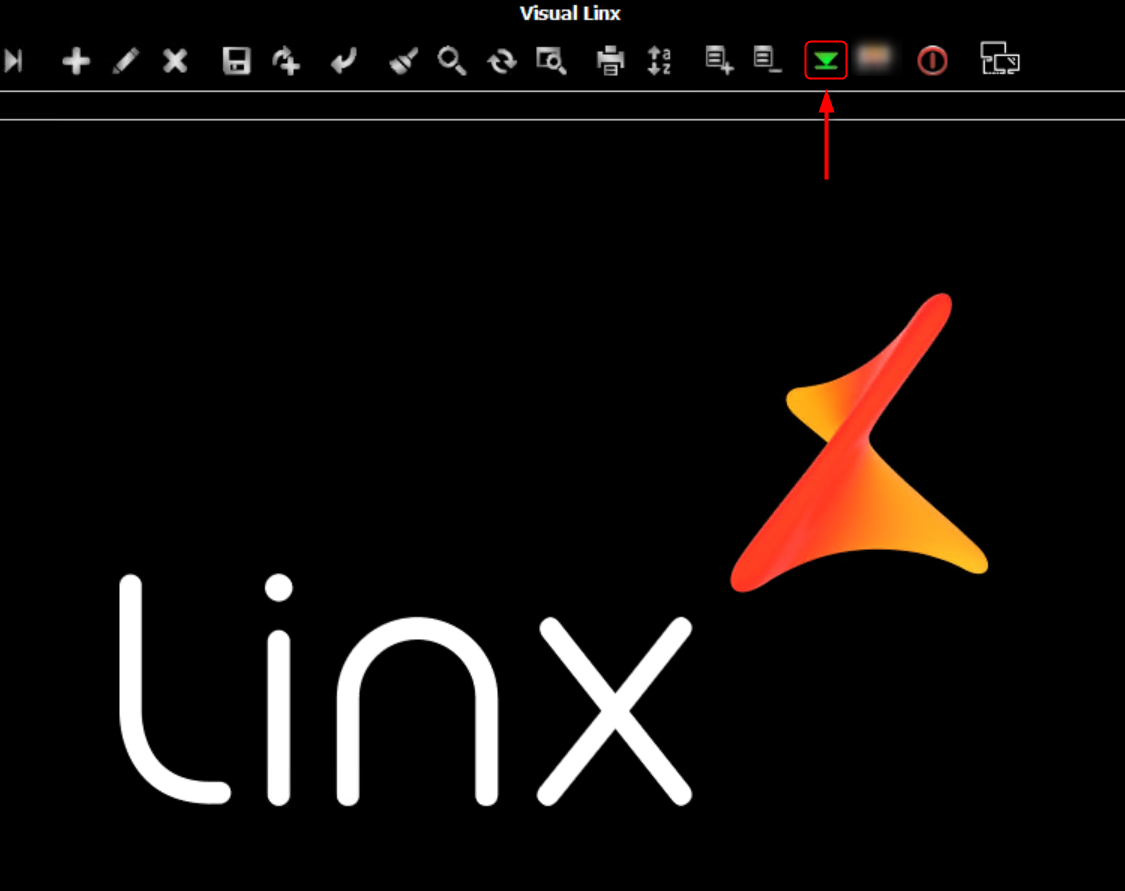This screenshot has width=1125, height=891.
Task: Open print preview with the document magnifier icon
Action: (x=550, y=60)
